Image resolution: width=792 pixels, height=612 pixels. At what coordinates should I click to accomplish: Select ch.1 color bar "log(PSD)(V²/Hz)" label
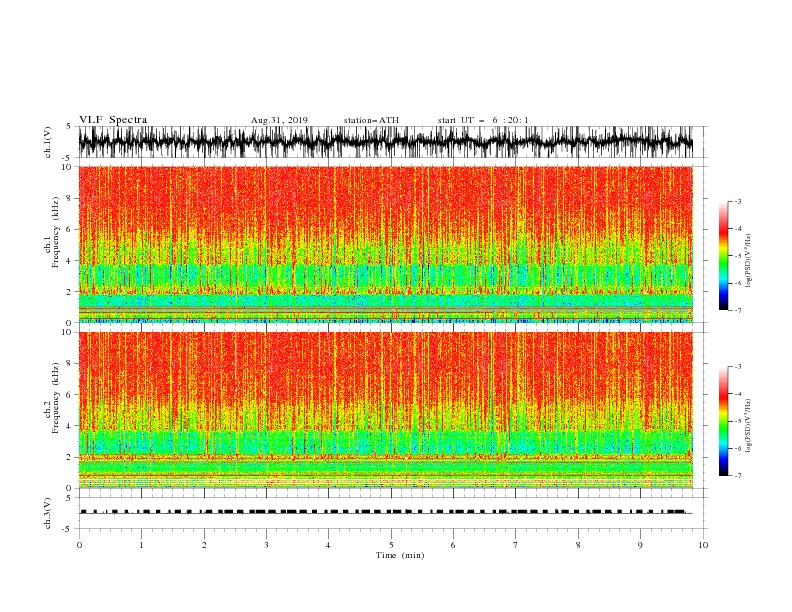coord(749,261)
